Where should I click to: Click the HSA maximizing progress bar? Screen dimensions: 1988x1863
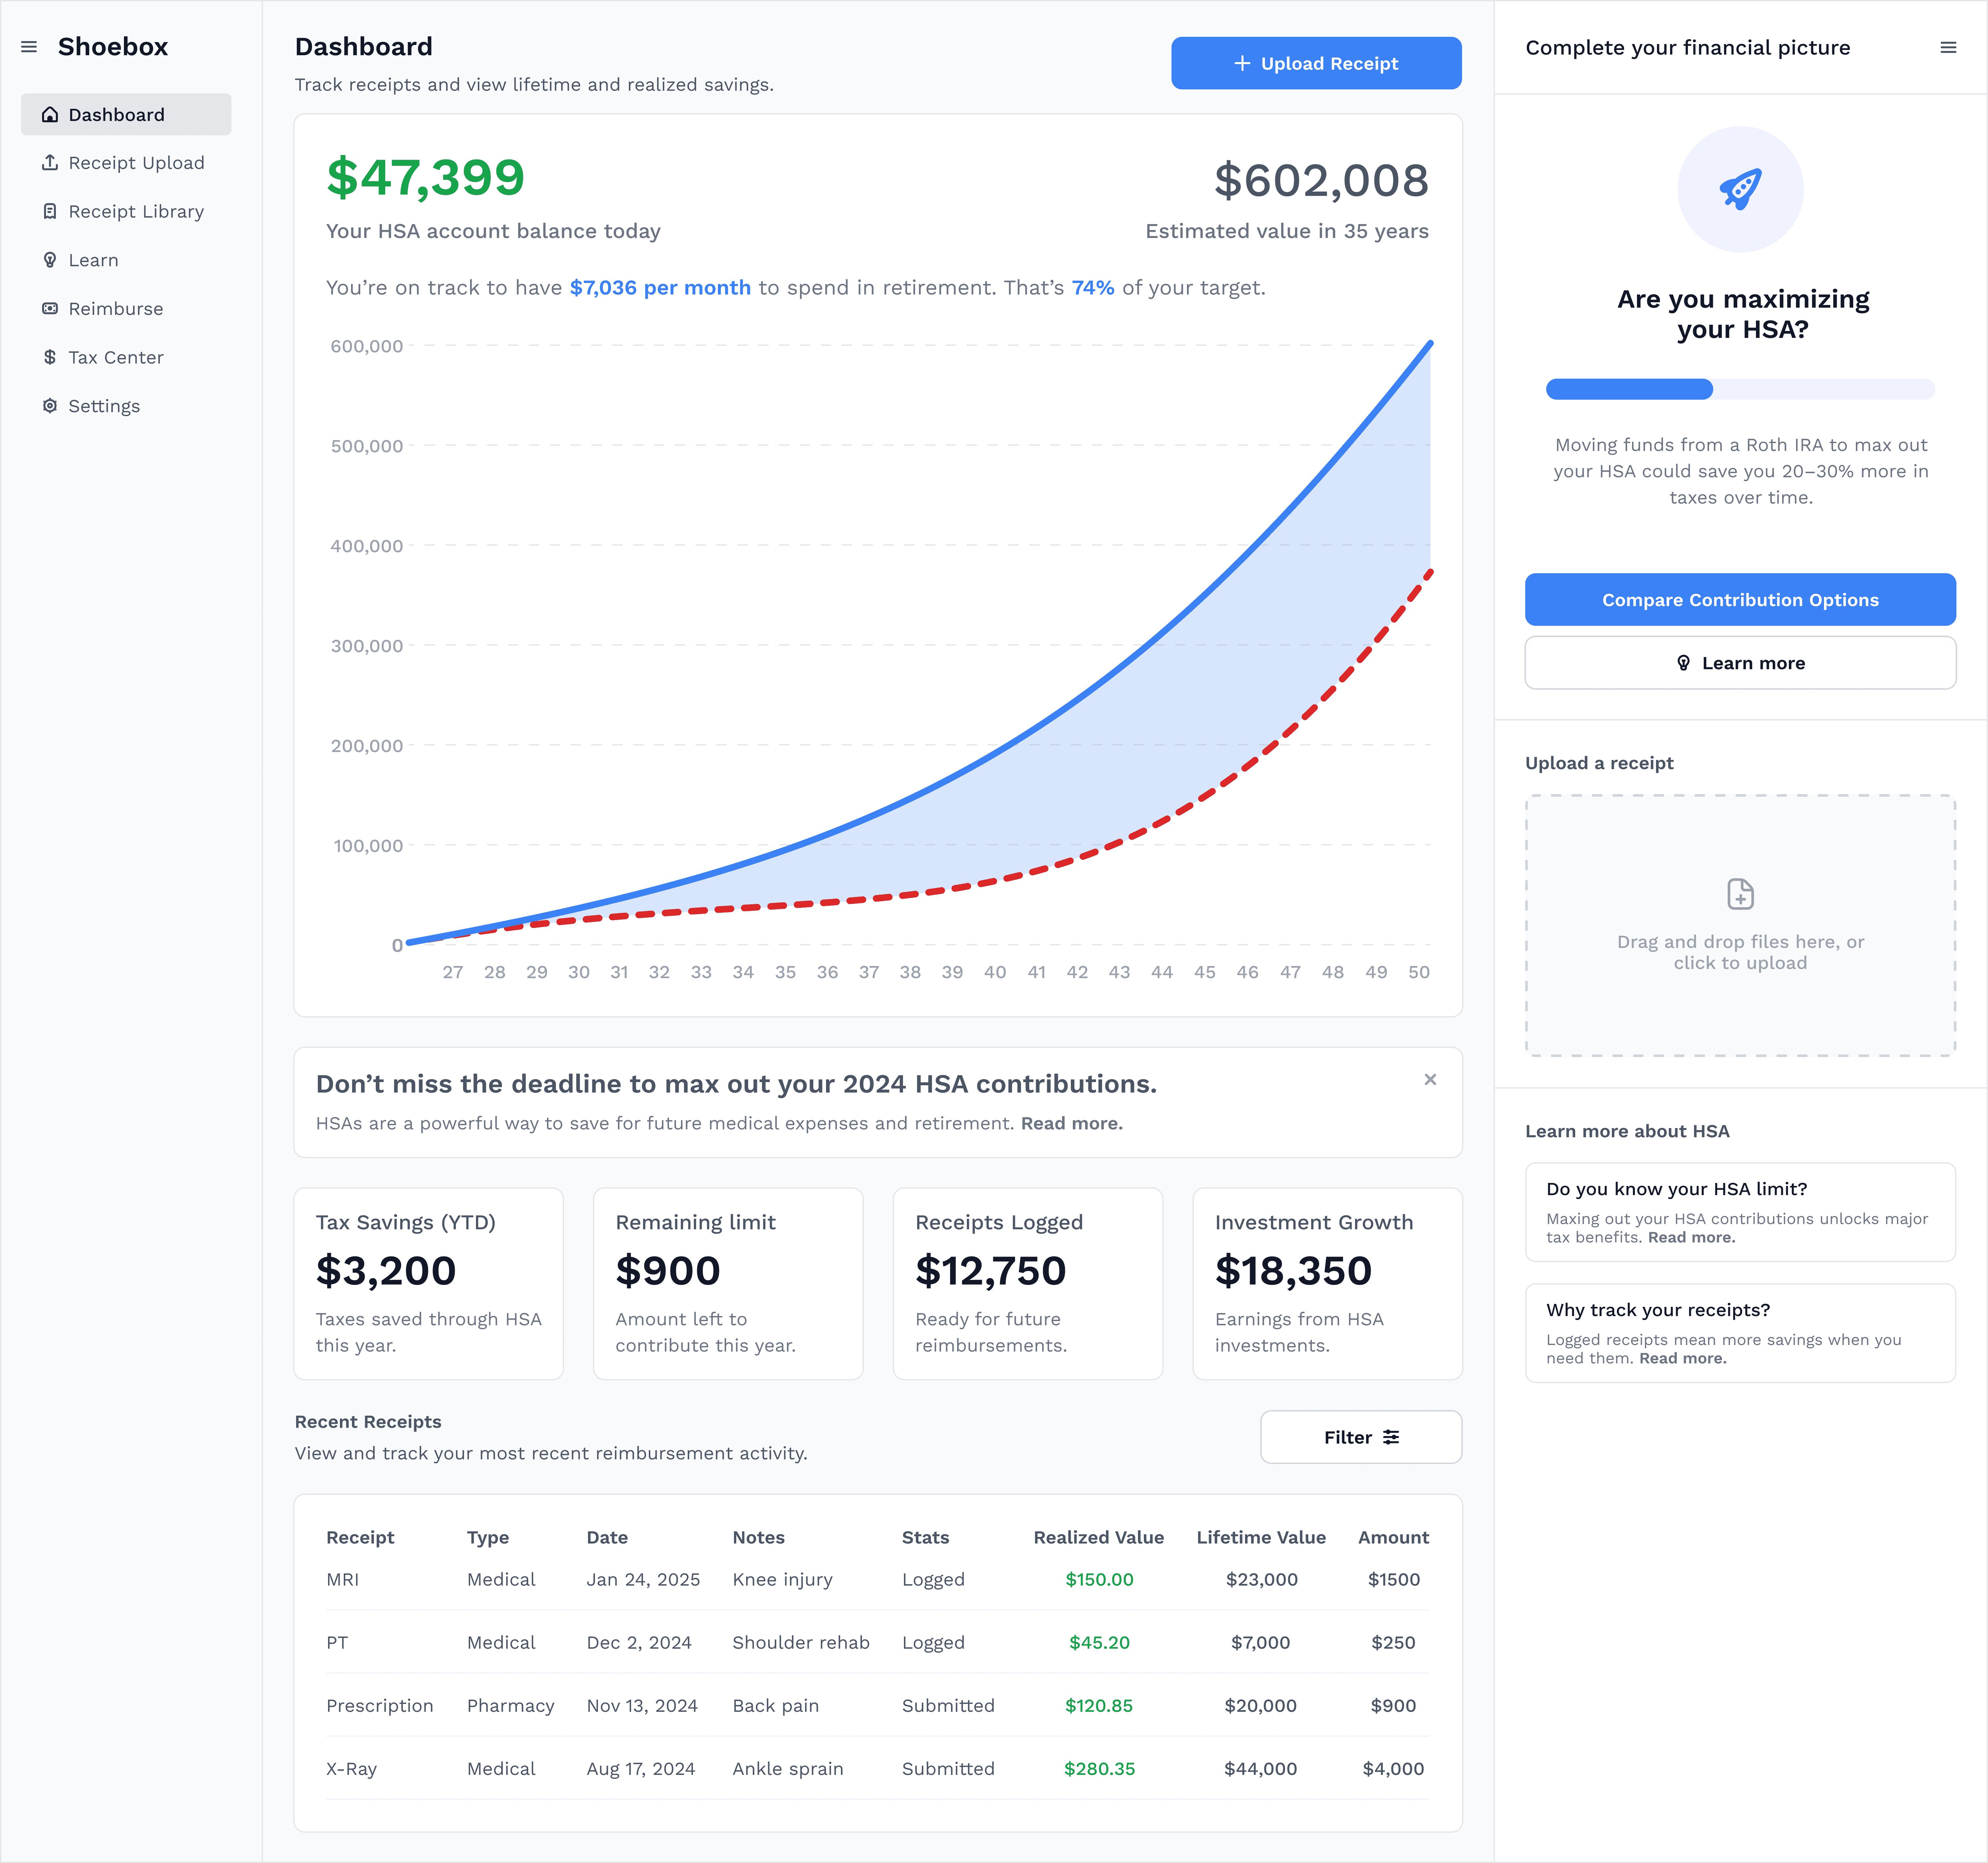pyautogui.click(x=1740, y=389)
